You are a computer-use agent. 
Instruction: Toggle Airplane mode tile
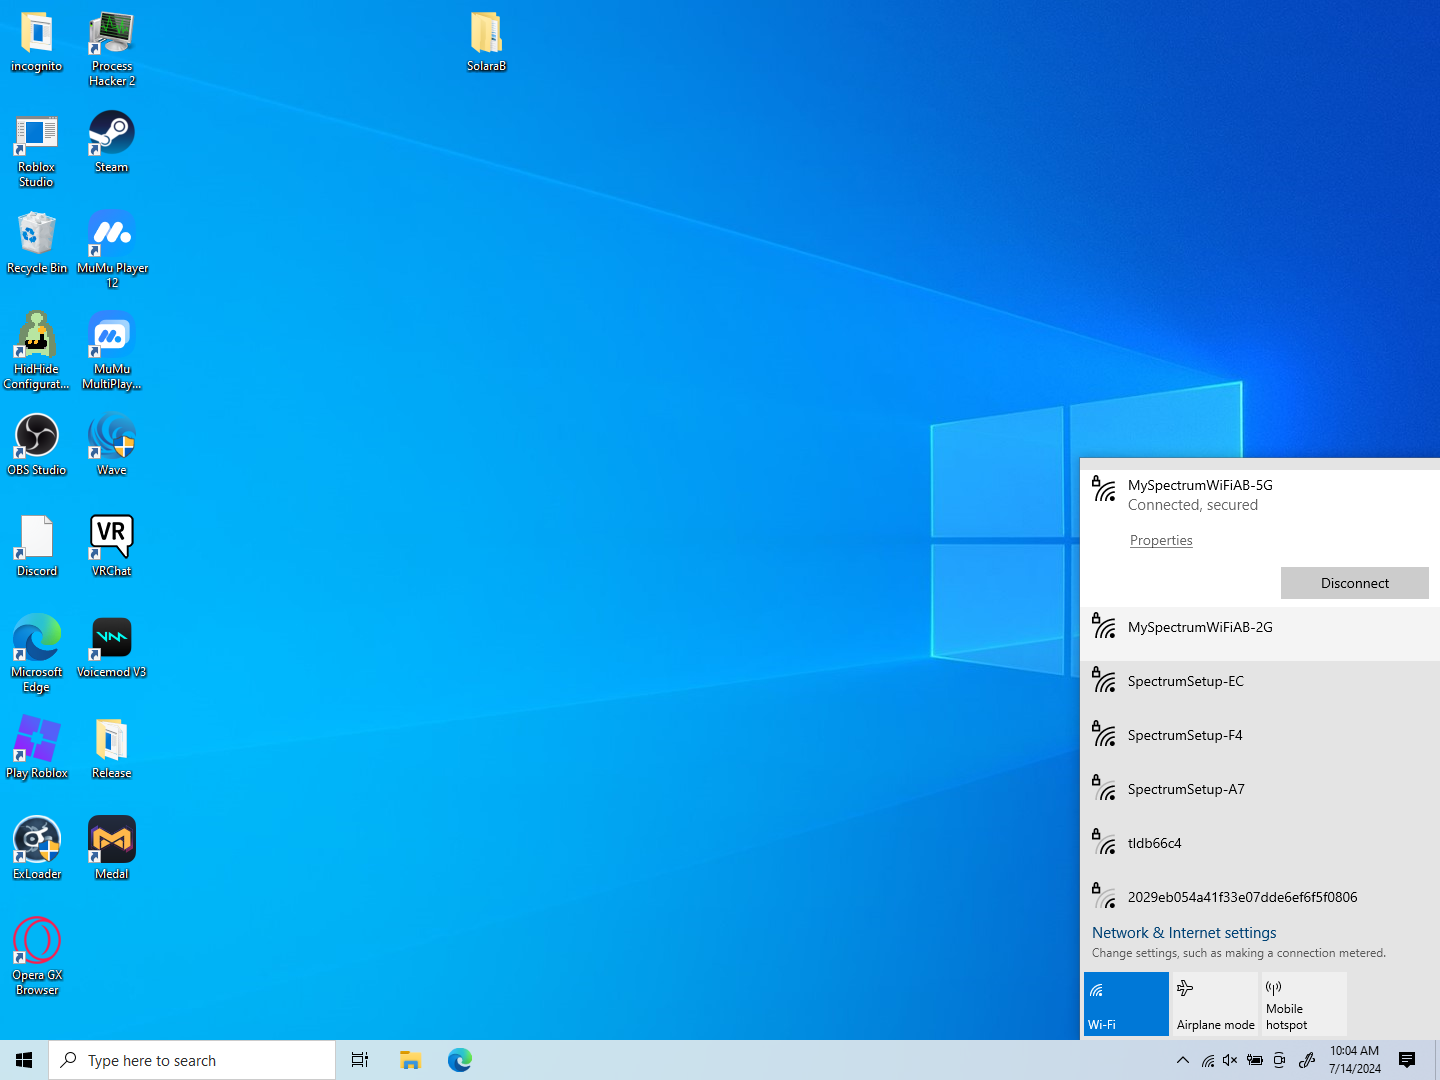[x=1215, y=1004]
